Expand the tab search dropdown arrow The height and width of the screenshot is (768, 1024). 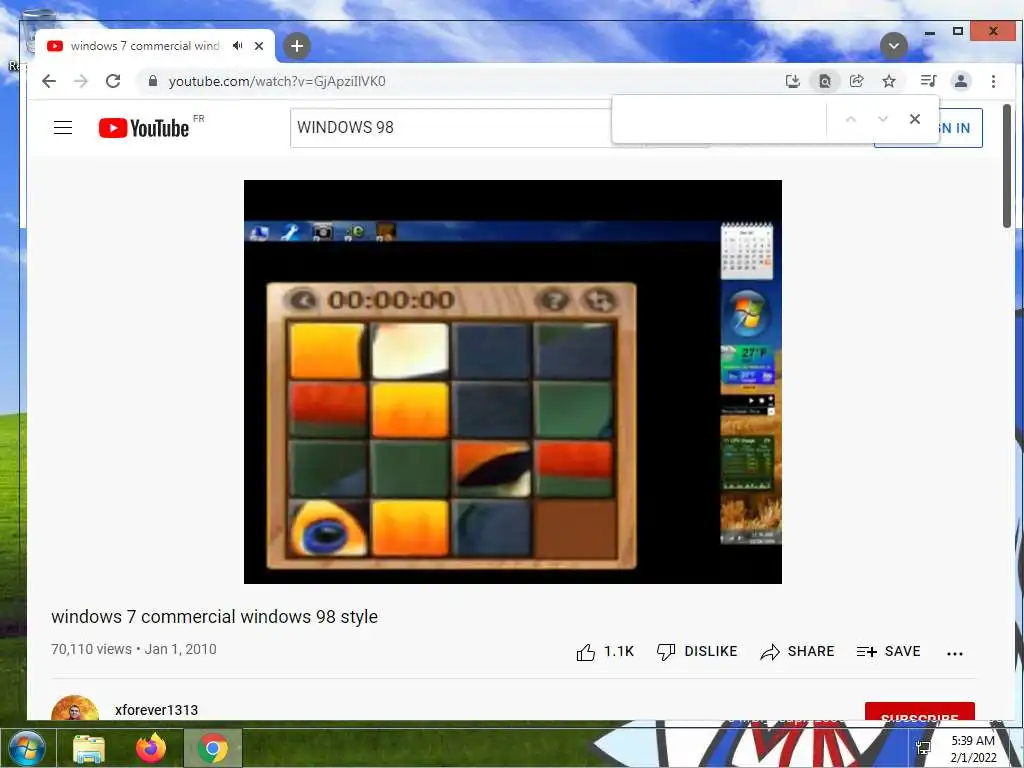[893, 46]
